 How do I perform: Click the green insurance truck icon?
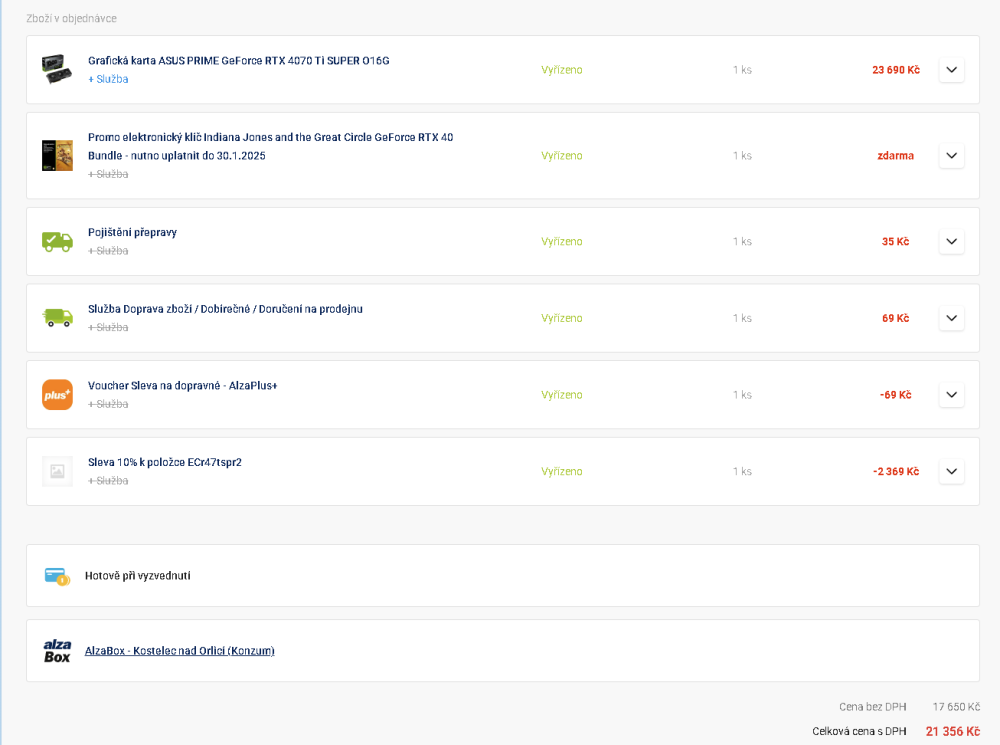coord(57,241)
